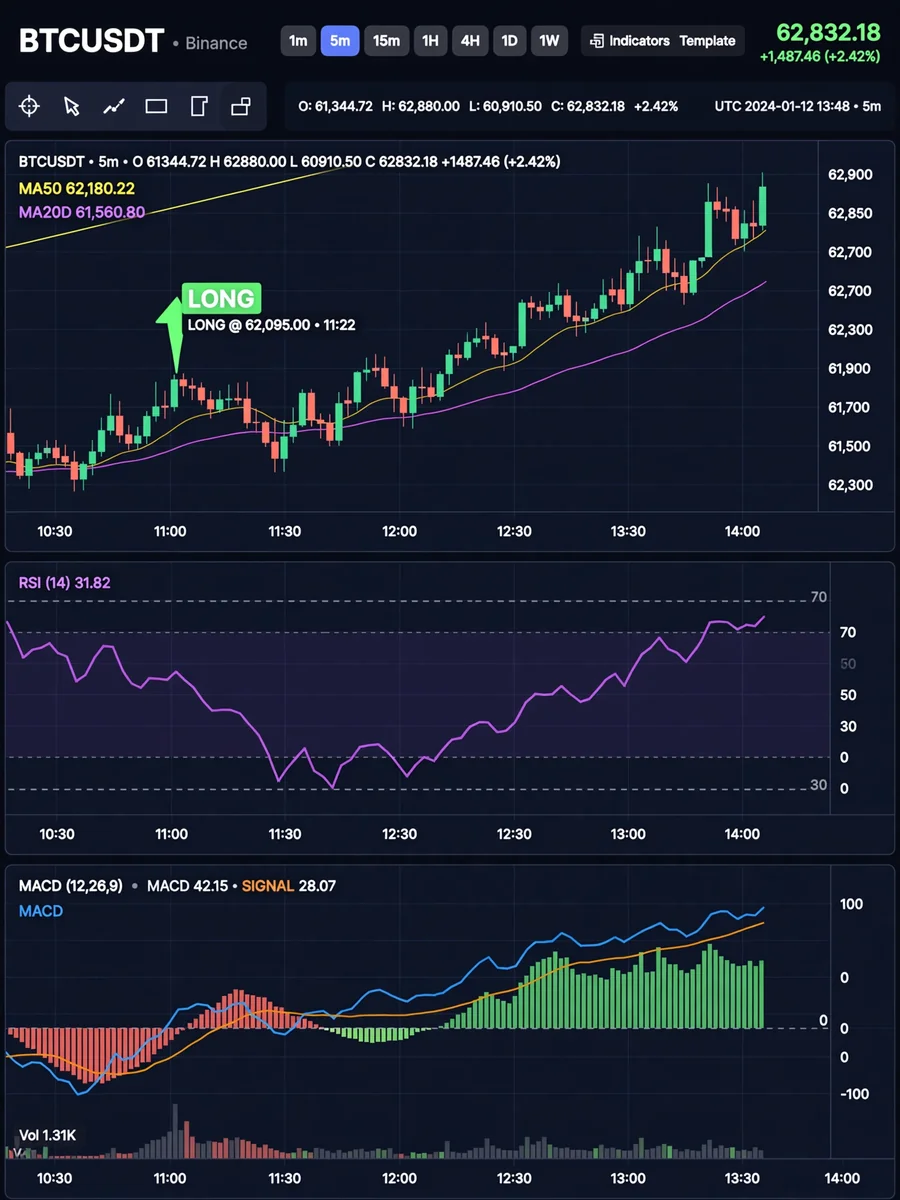Click the 14:00 label on the price chart
The width and height of the screenshot is (900, 1200).
click(742, 531)
